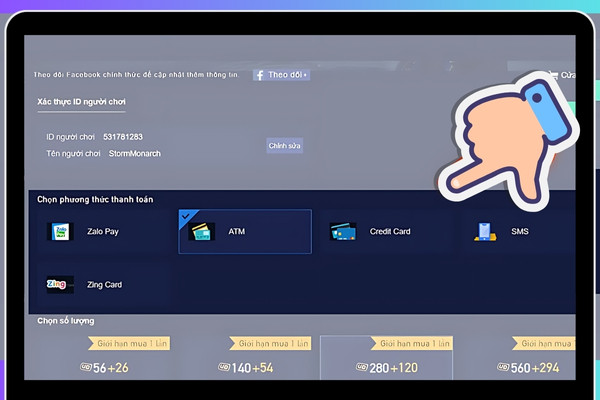Click the Chọn số lượng heading
Screen dimensions: 600x400
click(x=65, y=321)
